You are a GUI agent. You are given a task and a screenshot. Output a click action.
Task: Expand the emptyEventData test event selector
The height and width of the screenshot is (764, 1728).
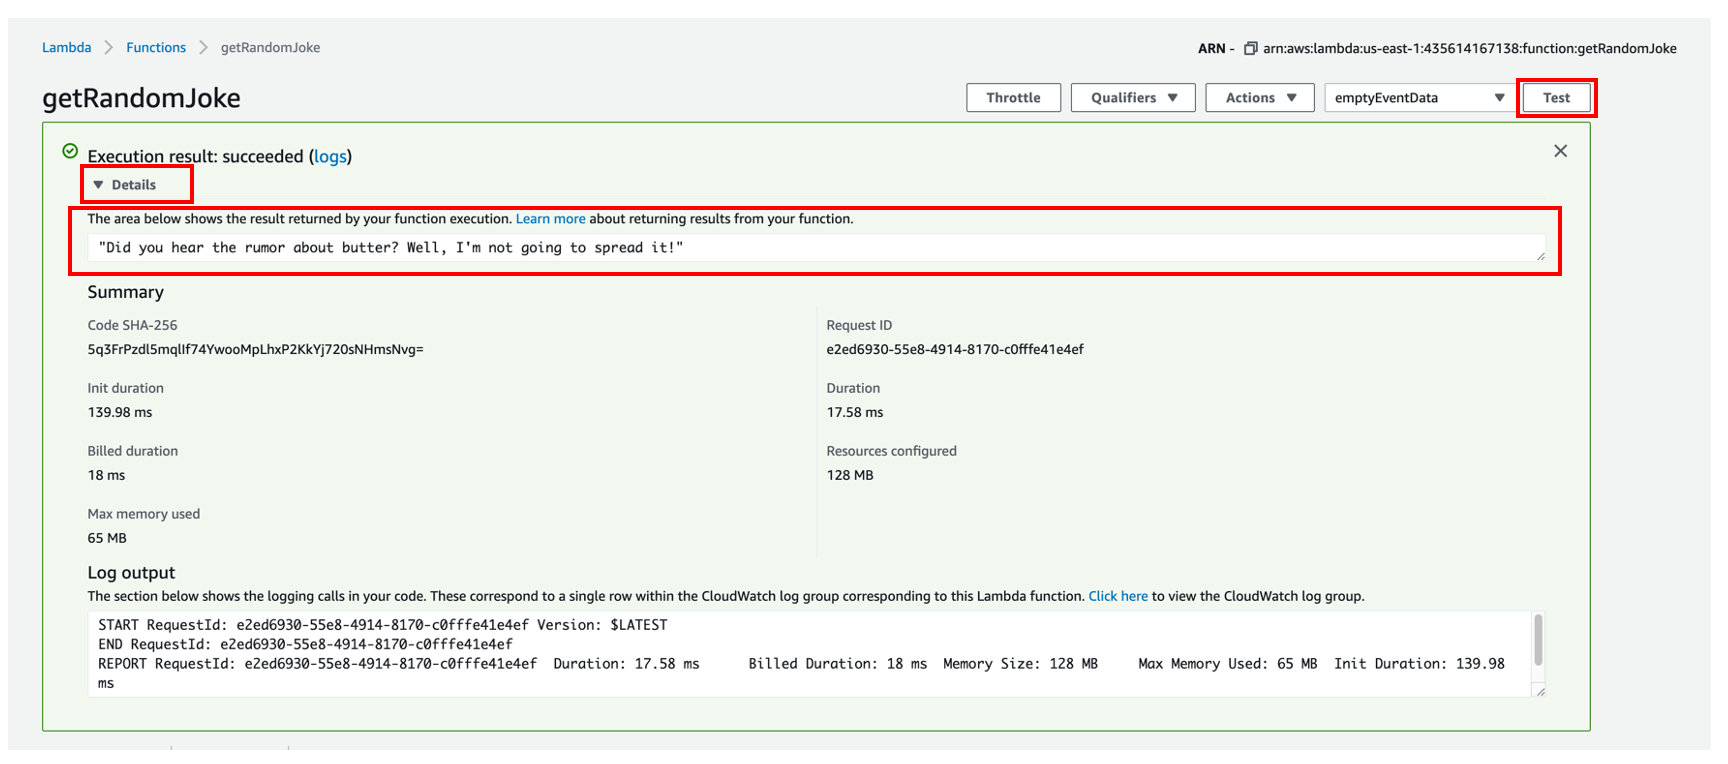[1418, 98]
